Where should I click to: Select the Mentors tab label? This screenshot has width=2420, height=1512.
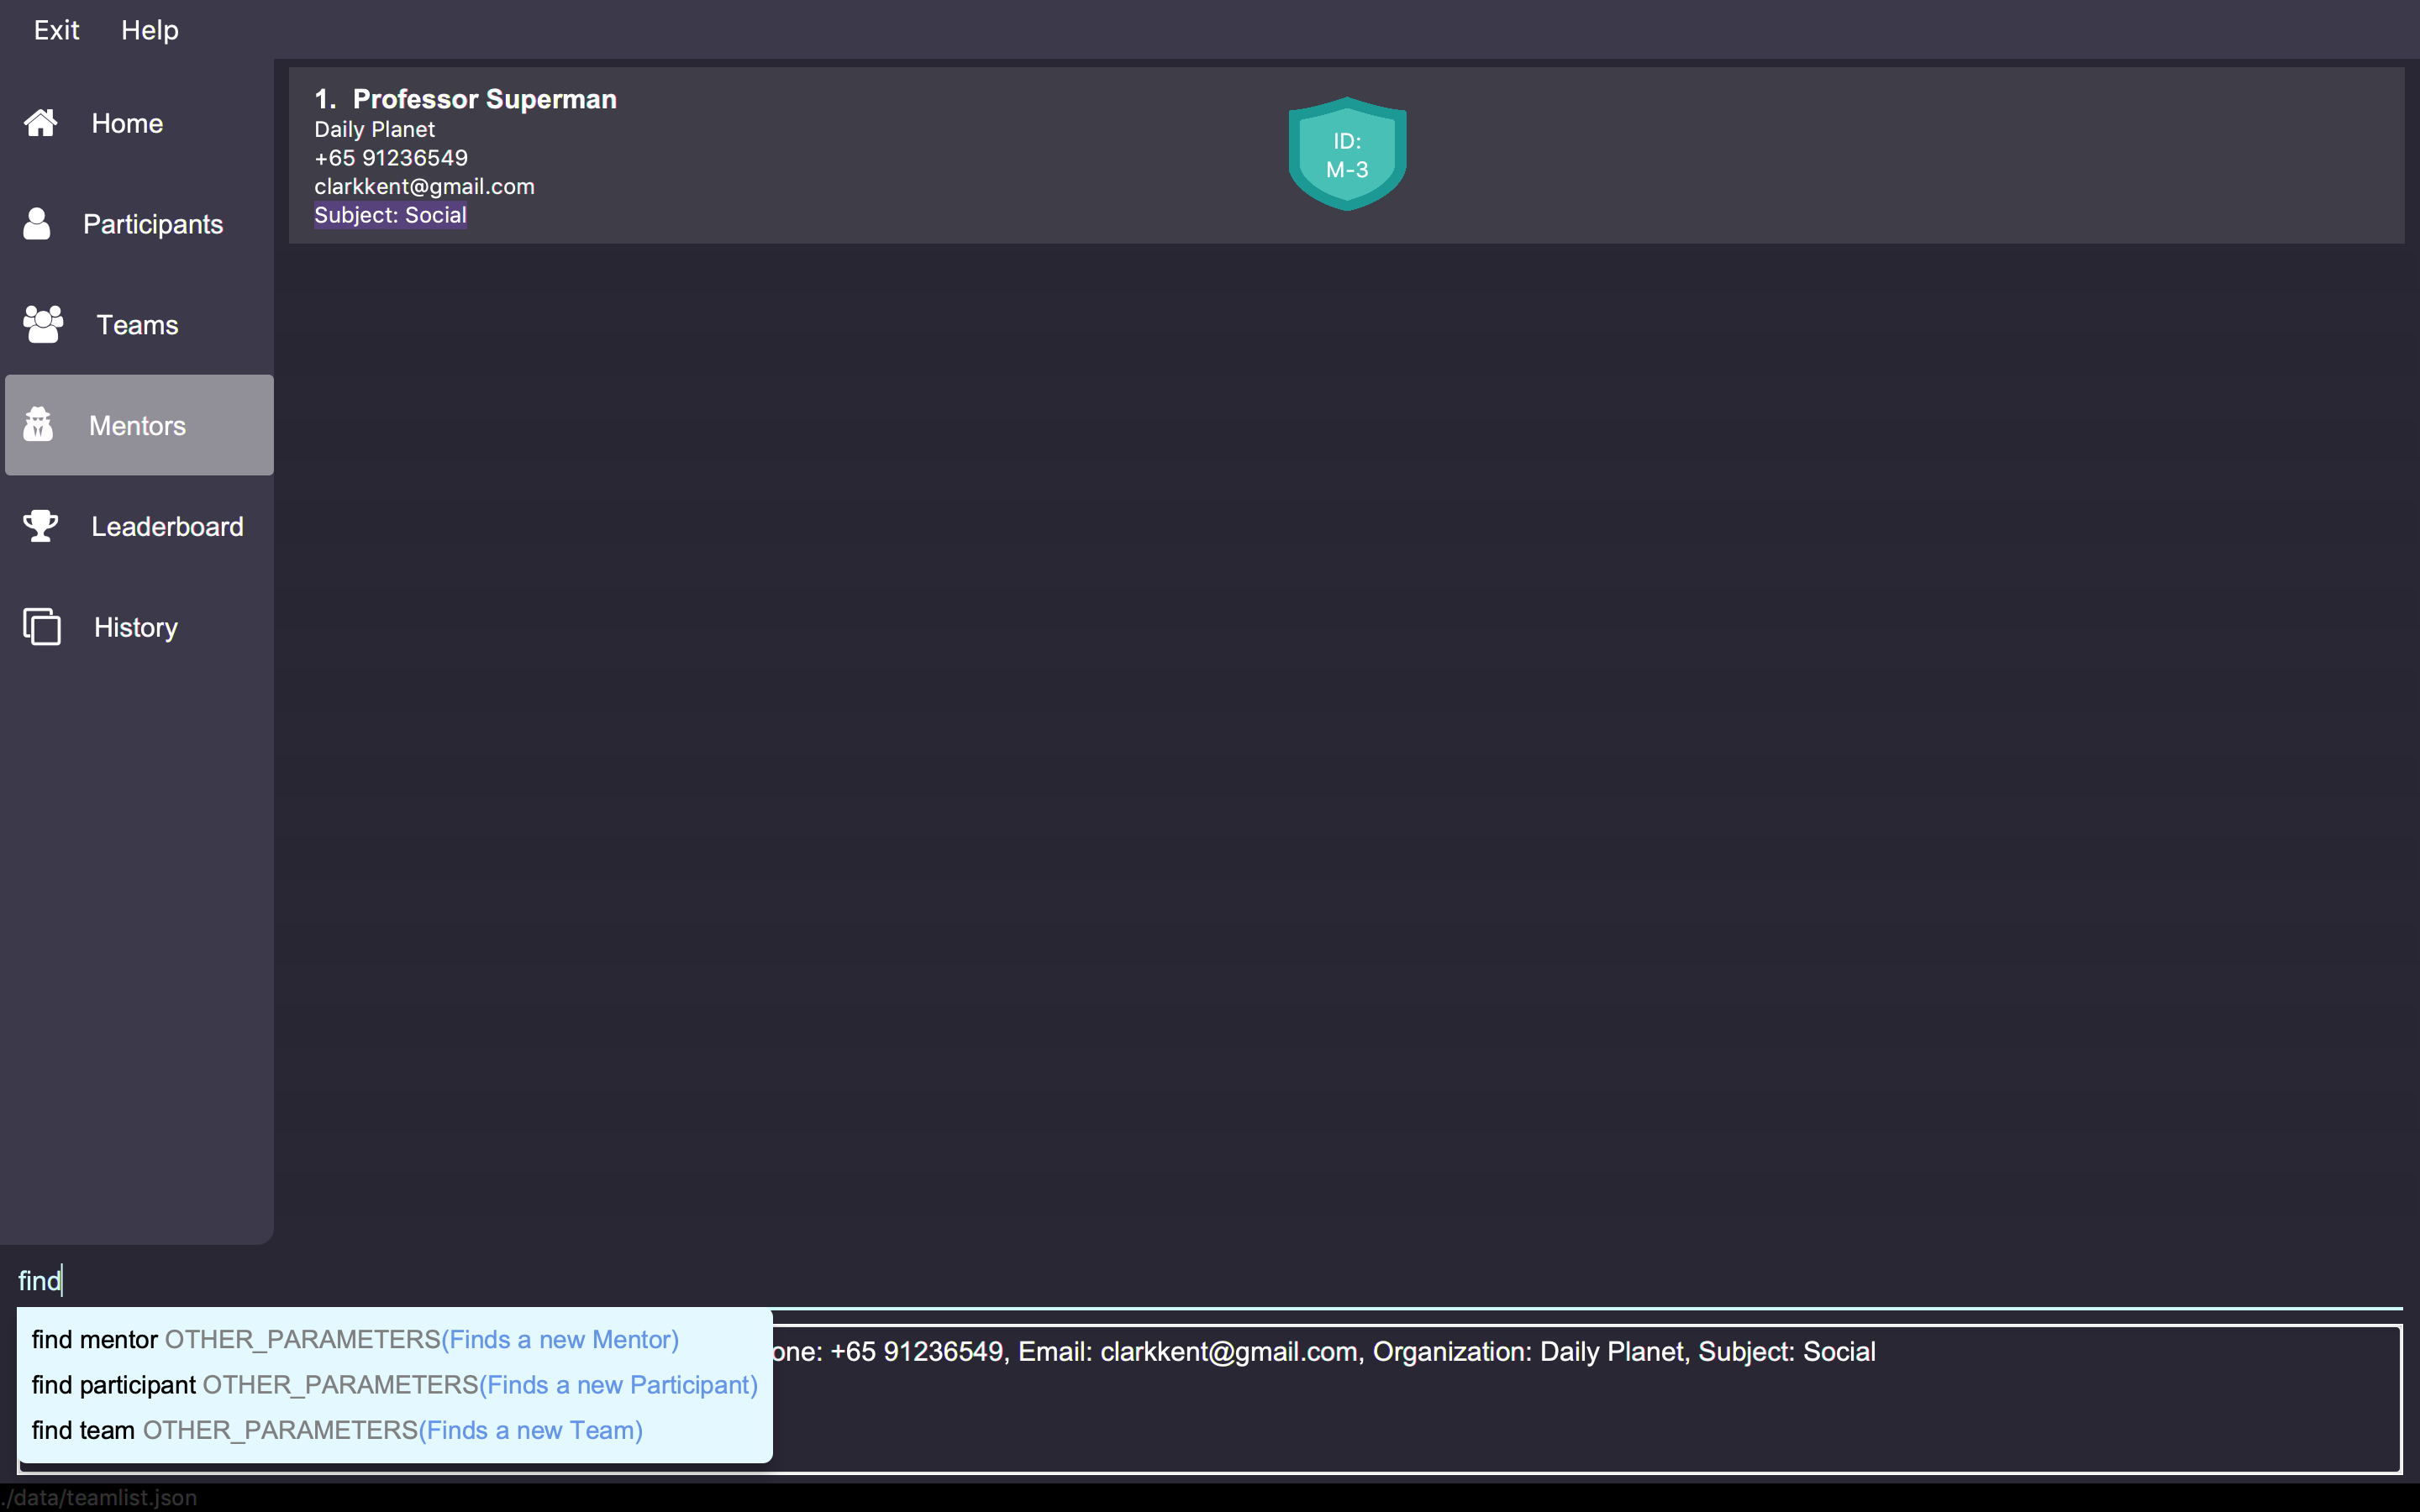tap(137, 426)
